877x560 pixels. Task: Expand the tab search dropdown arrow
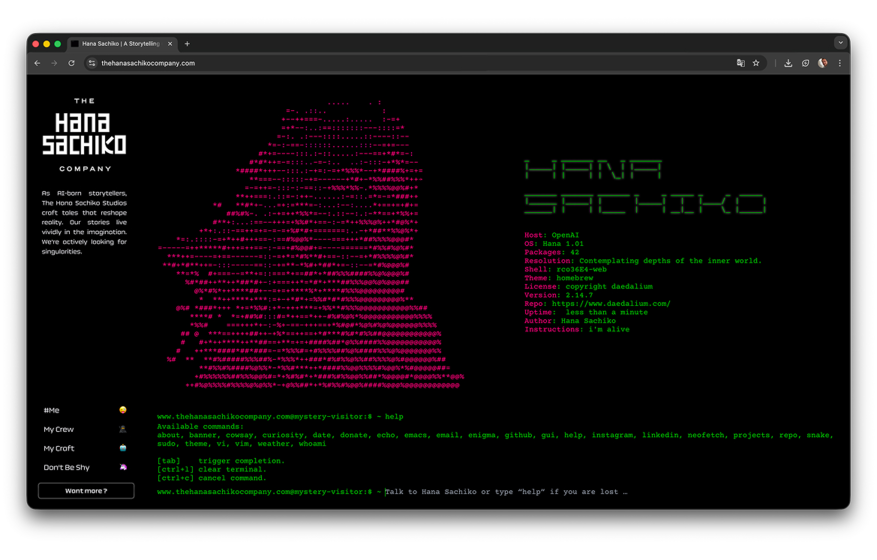click(840, 43)
